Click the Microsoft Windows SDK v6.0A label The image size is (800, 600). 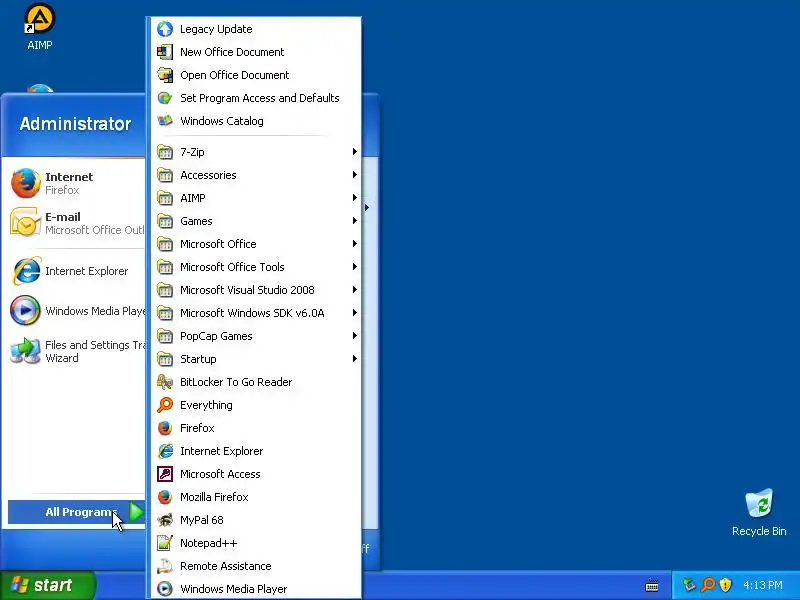click(x=252, y=313)
